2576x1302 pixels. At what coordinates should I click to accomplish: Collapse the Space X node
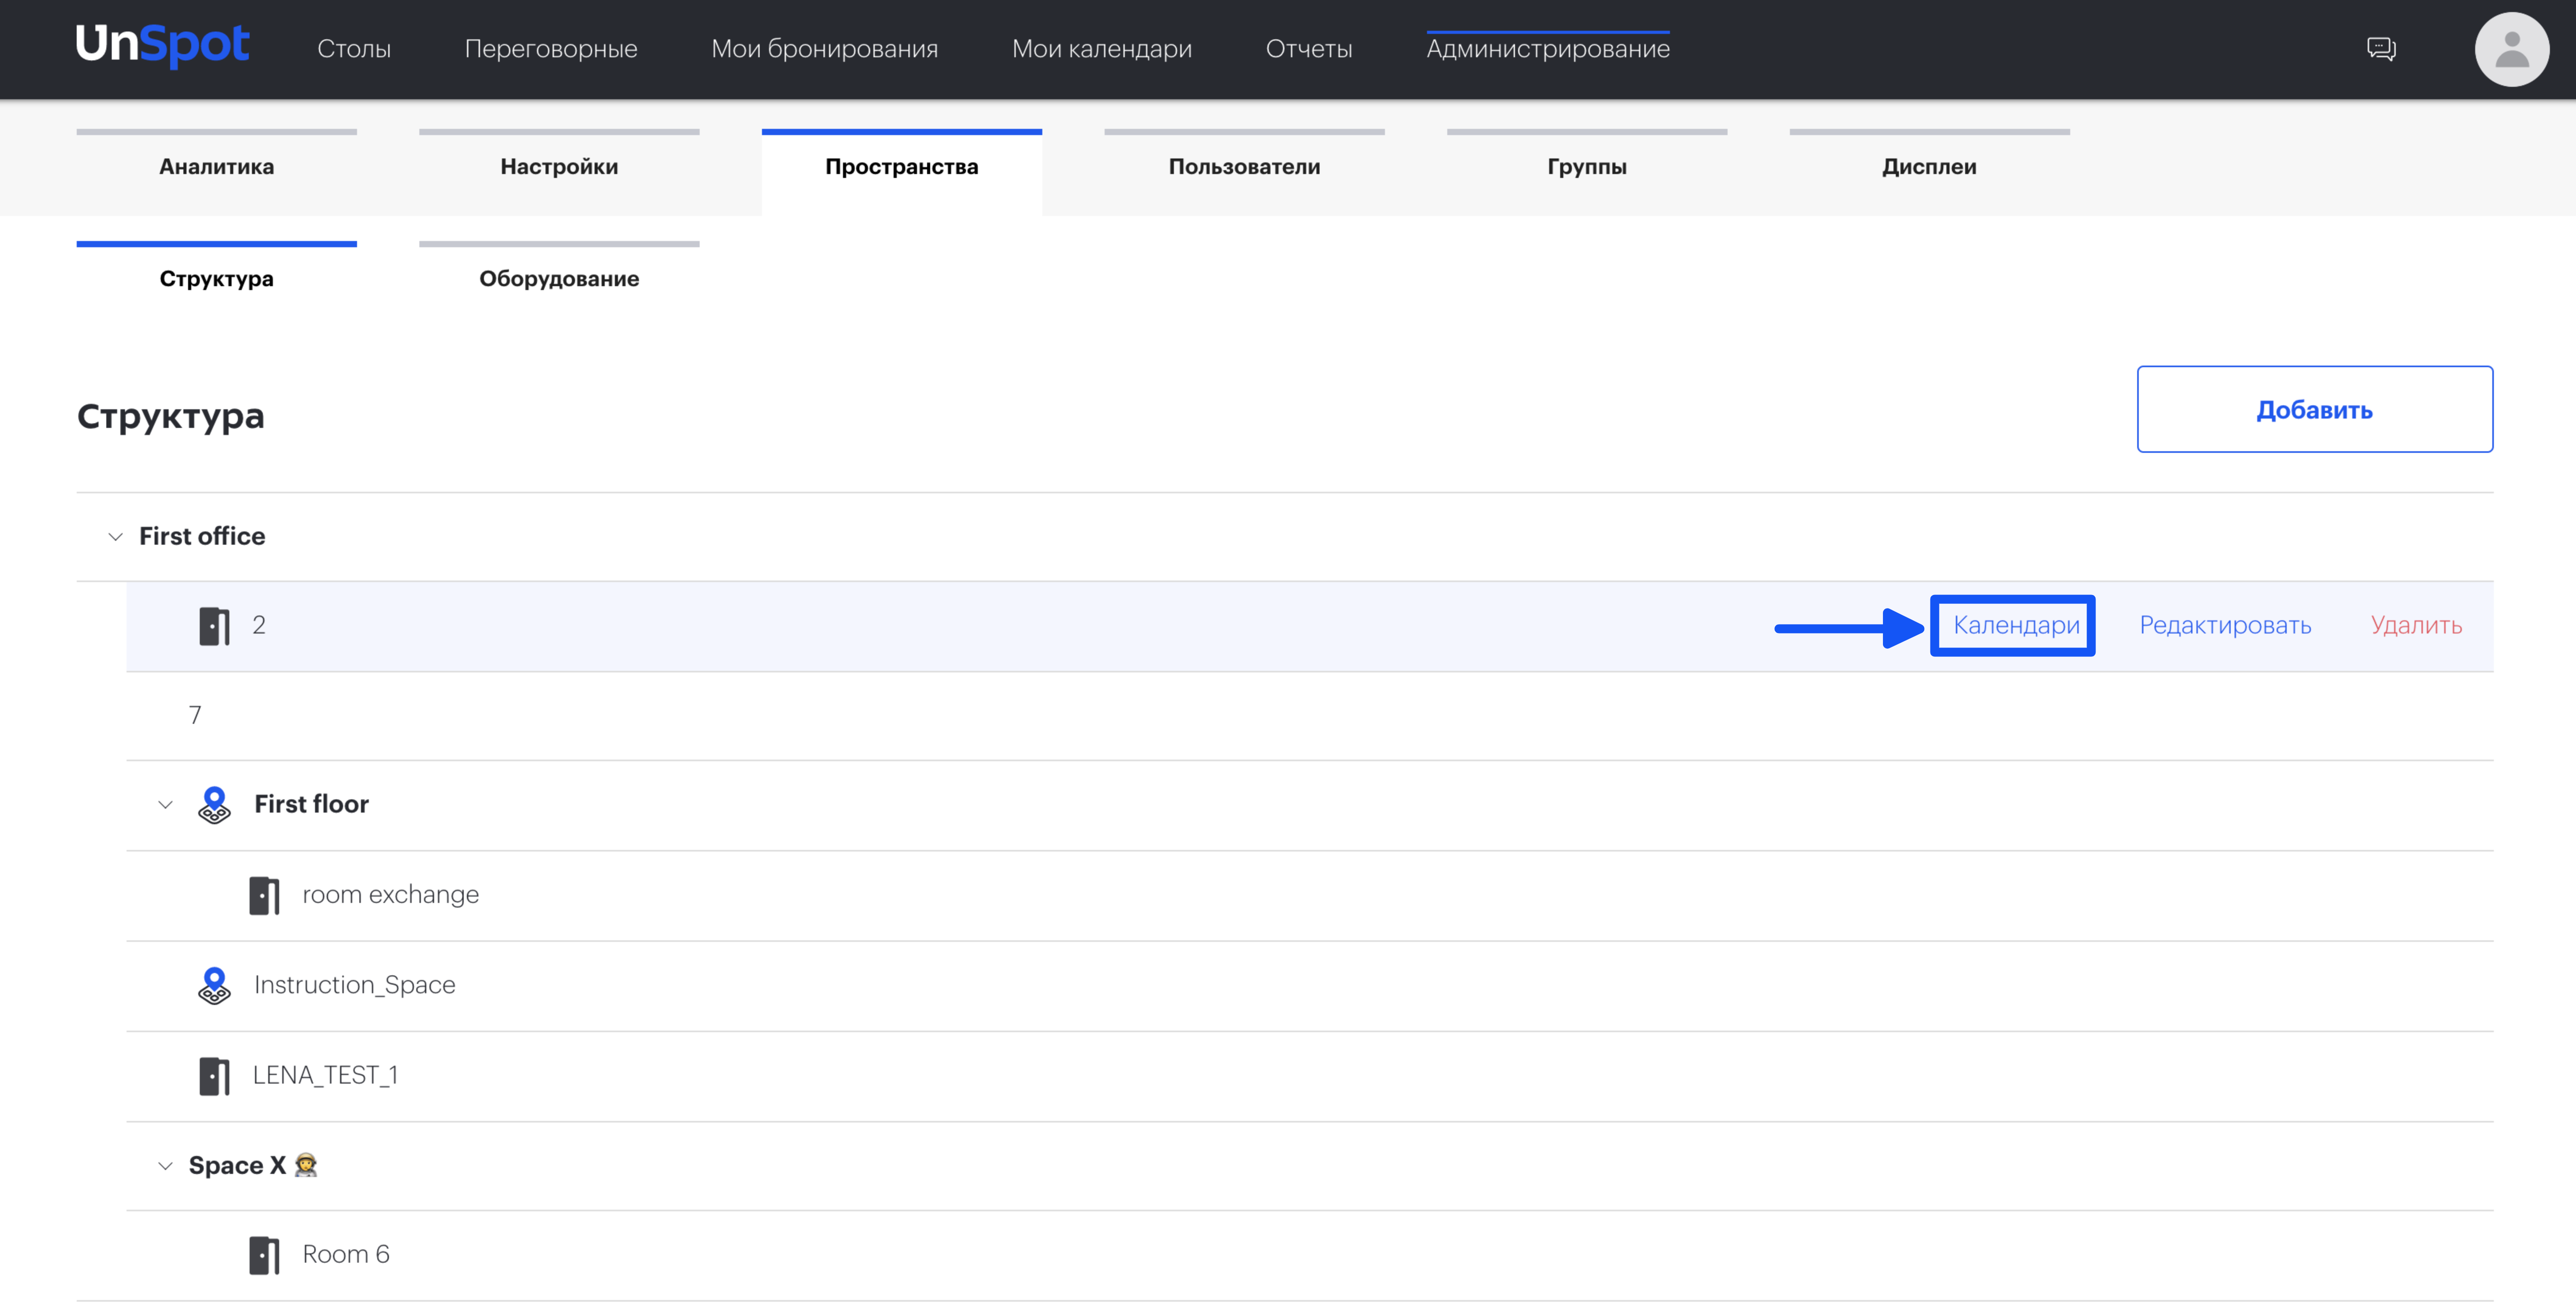[165, 1166]
